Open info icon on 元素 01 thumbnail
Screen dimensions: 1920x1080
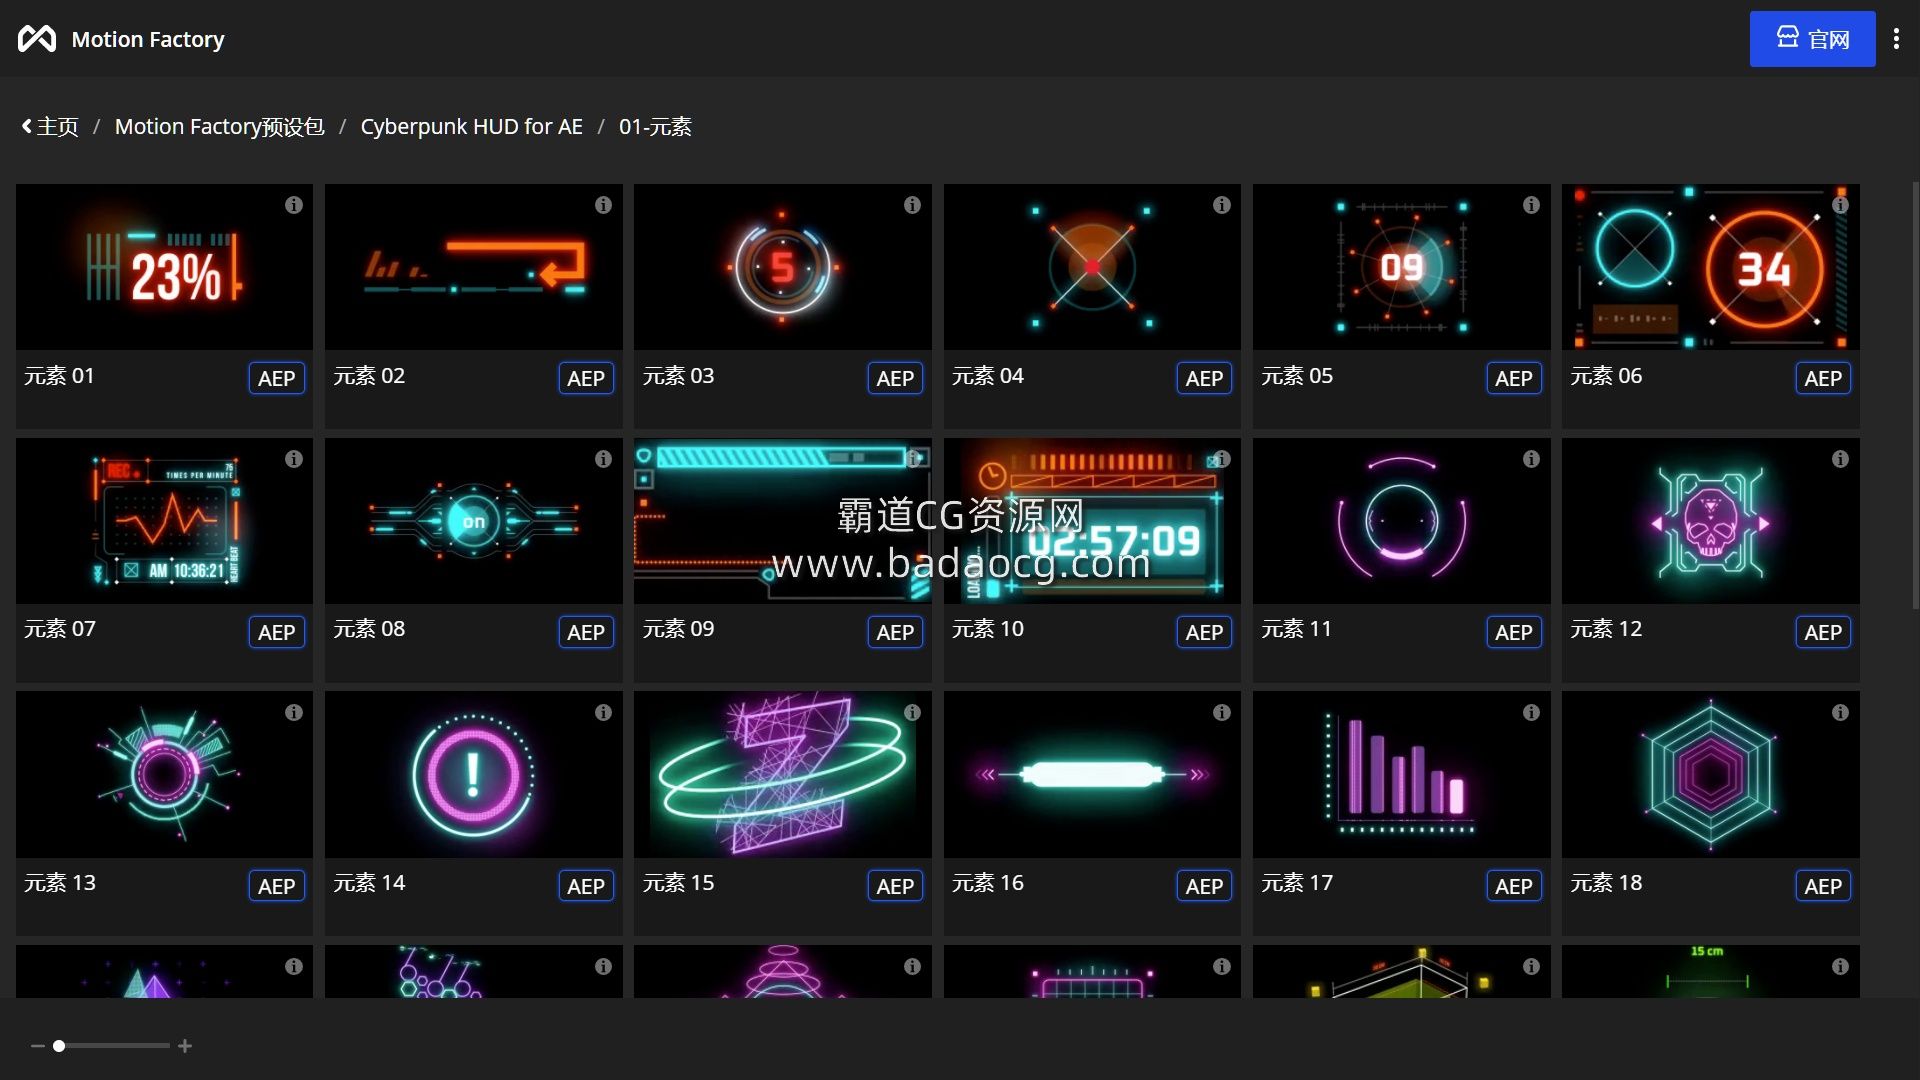[x=293, y=205]
